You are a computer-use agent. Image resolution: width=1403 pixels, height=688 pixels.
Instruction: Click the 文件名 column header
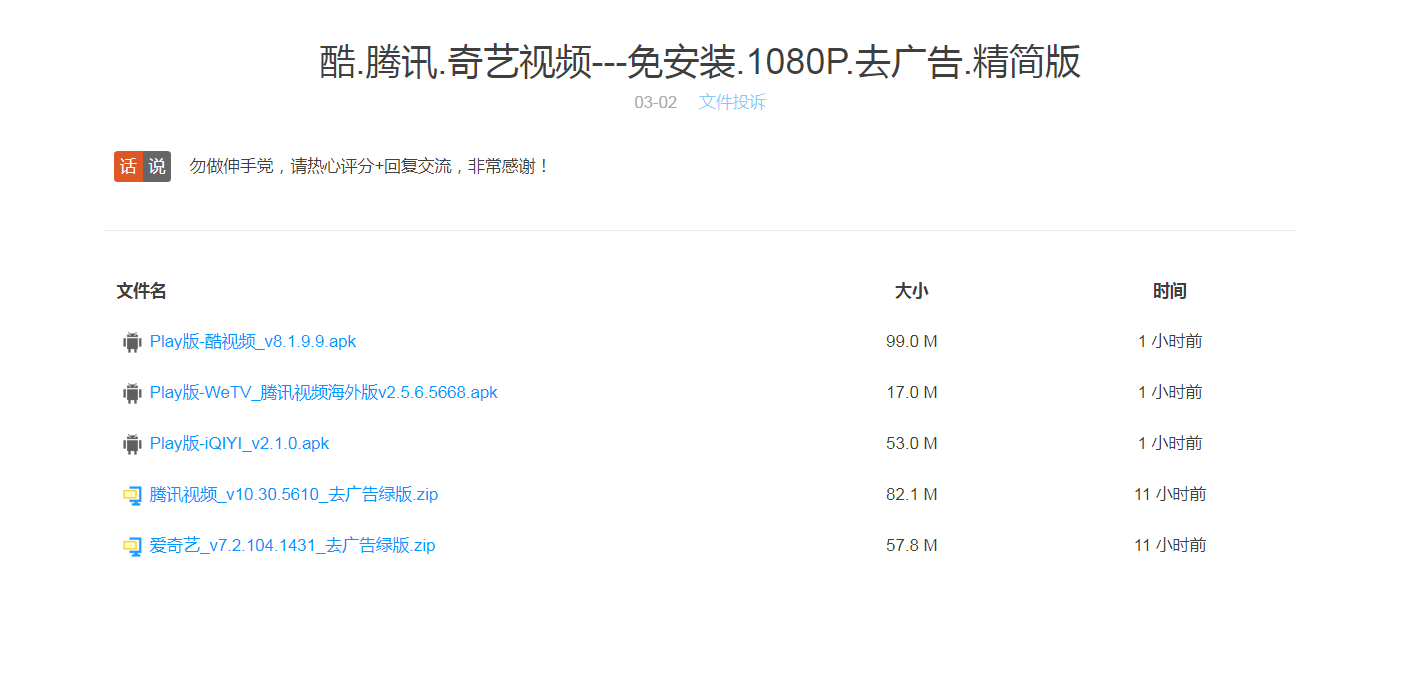(x=141, y=291)
